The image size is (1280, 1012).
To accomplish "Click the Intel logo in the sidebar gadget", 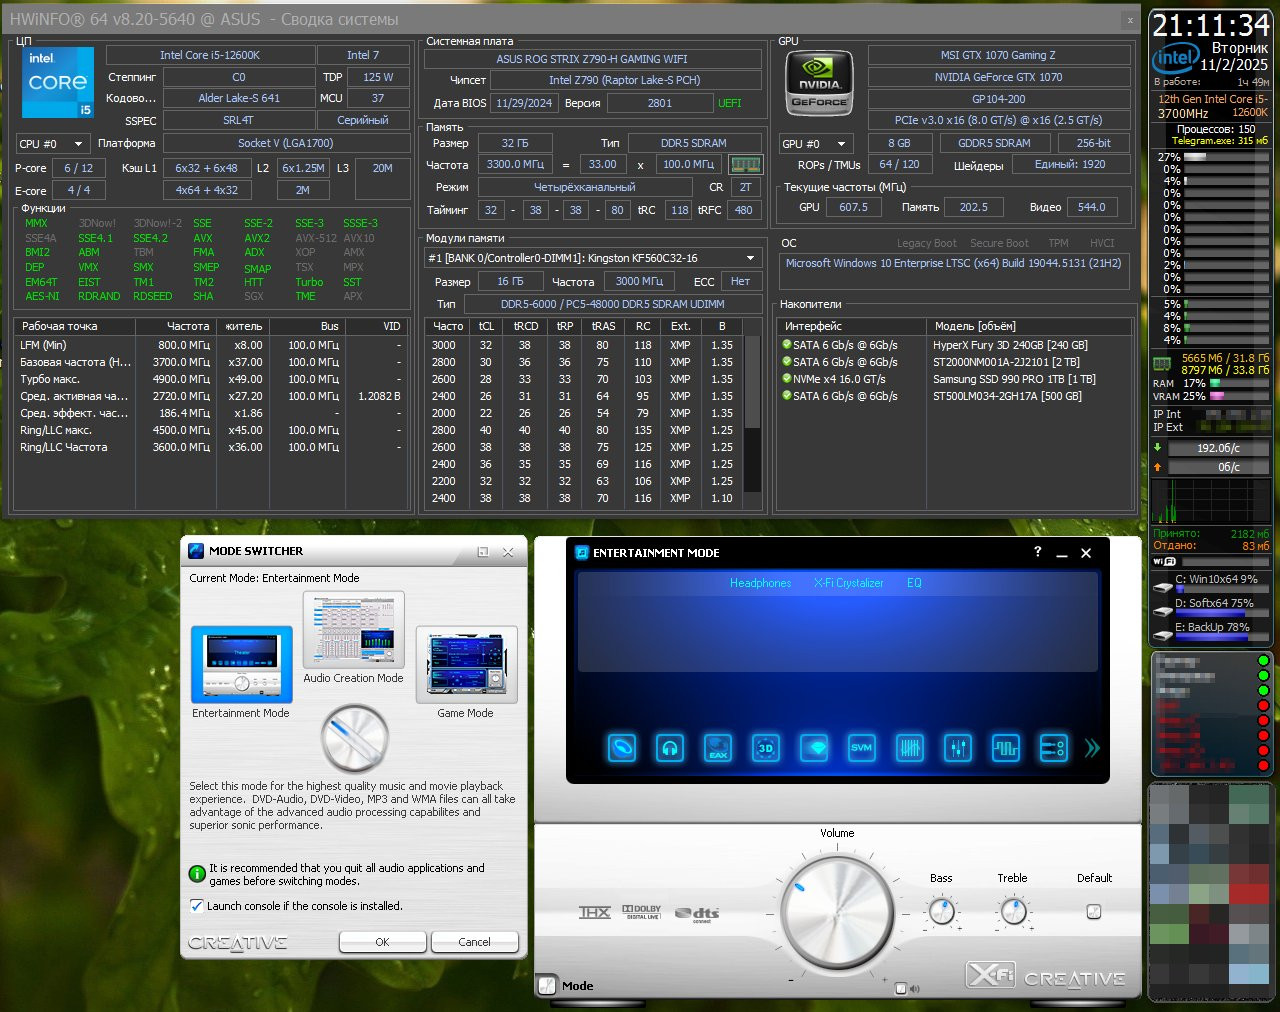I will (x=1175, y=59).
